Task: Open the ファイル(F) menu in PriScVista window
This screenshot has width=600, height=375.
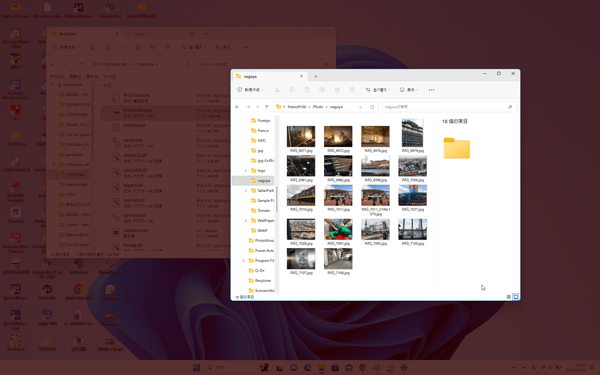Action: coord(57,76)
